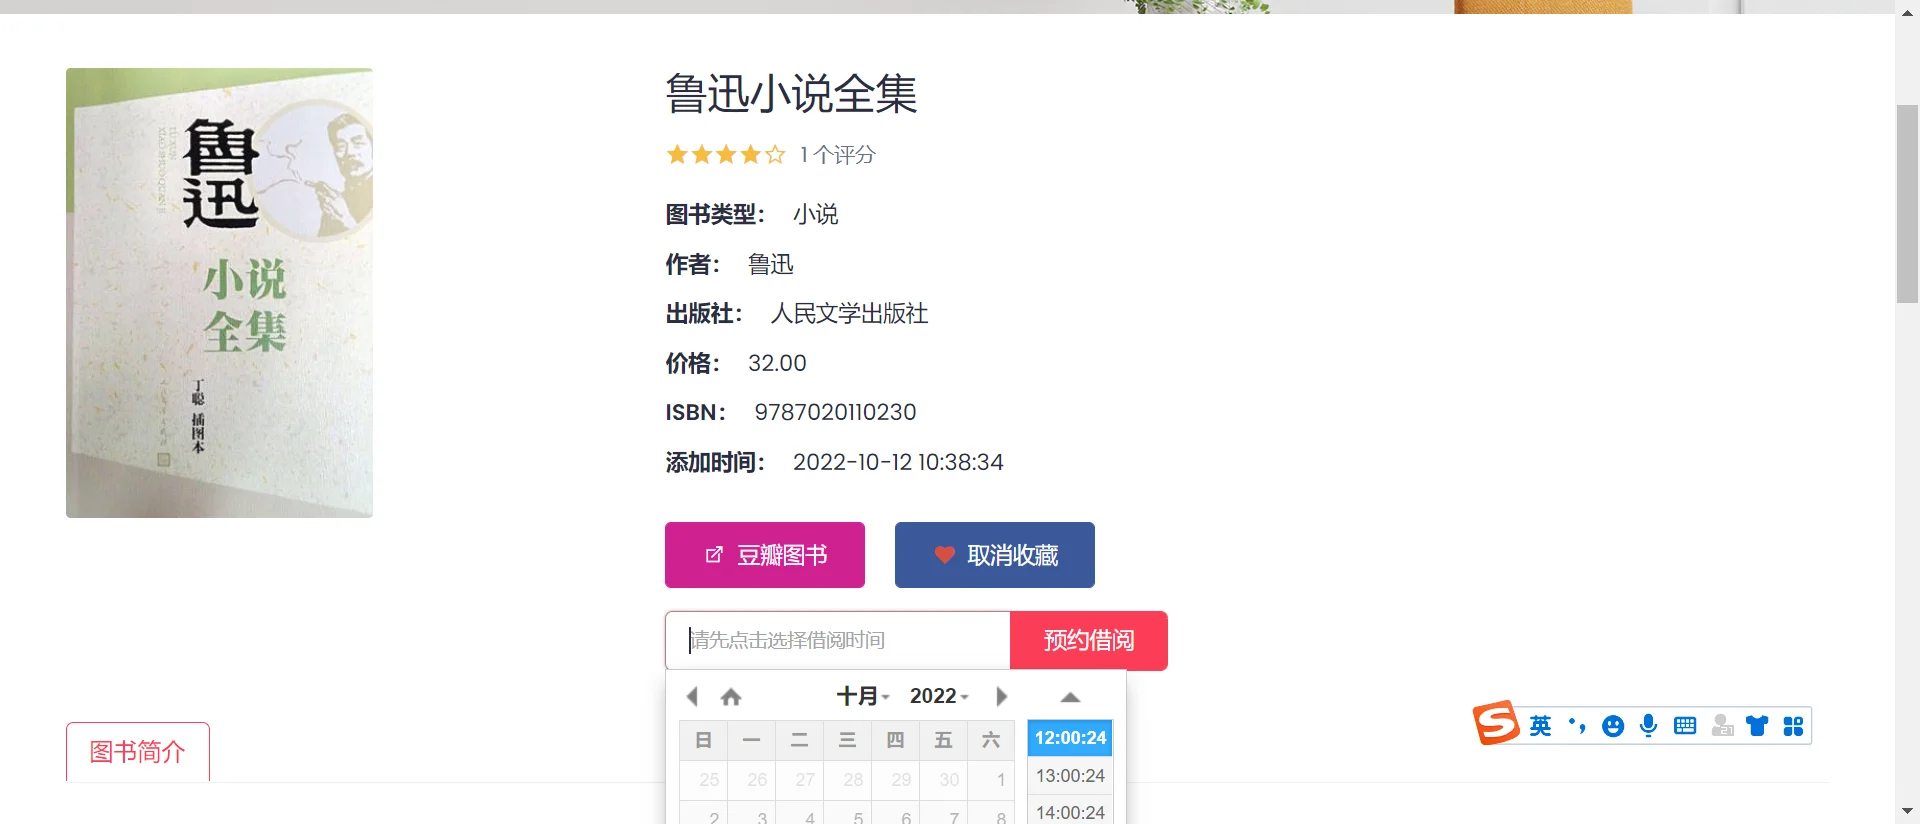Image resolution: width=1920 pixels, height=824 pixels.
Task: Pick previous-month day 30
Action: coord(944,780)
